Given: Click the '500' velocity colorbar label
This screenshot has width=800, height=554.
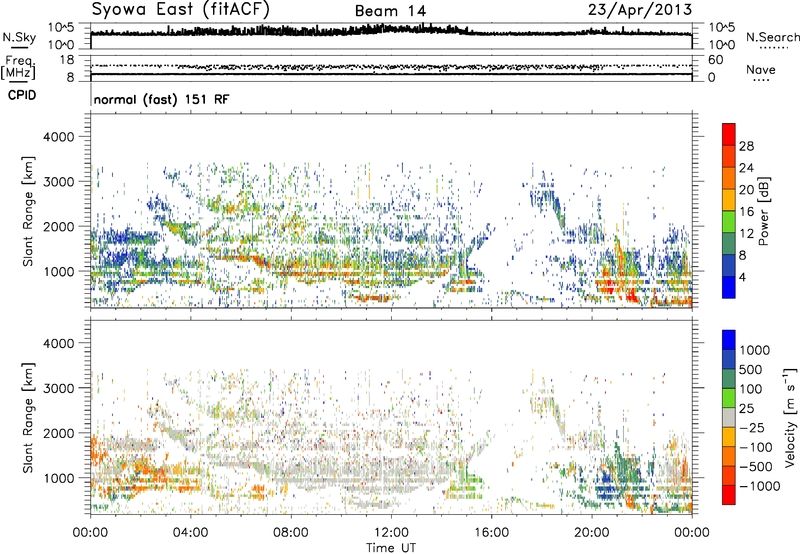Looking at the screenshot, I should tap(751, 369).
